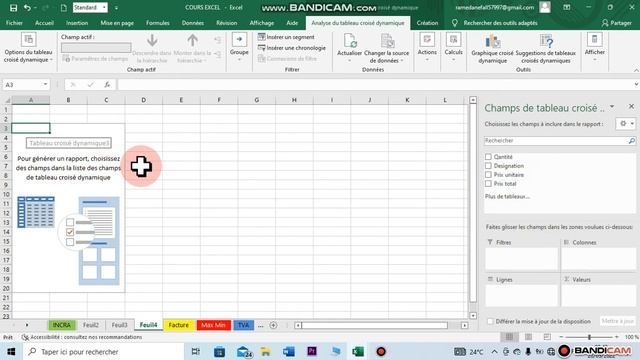
Task: Expand the formula bar chevron
Action: [636, 84]
